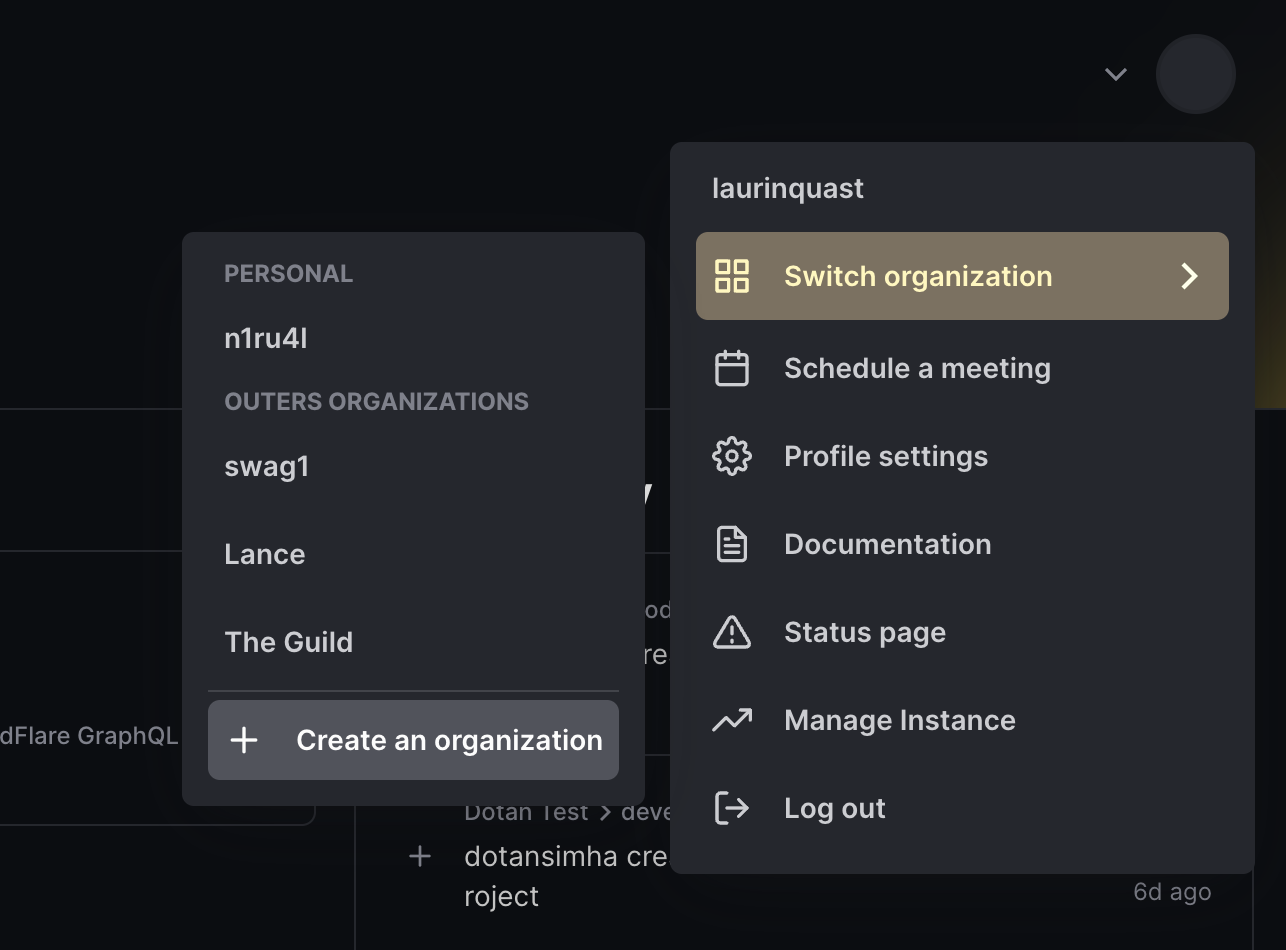Open the Documentation link
Viewport: 1286px width, 950px height.
click(888, 544)
